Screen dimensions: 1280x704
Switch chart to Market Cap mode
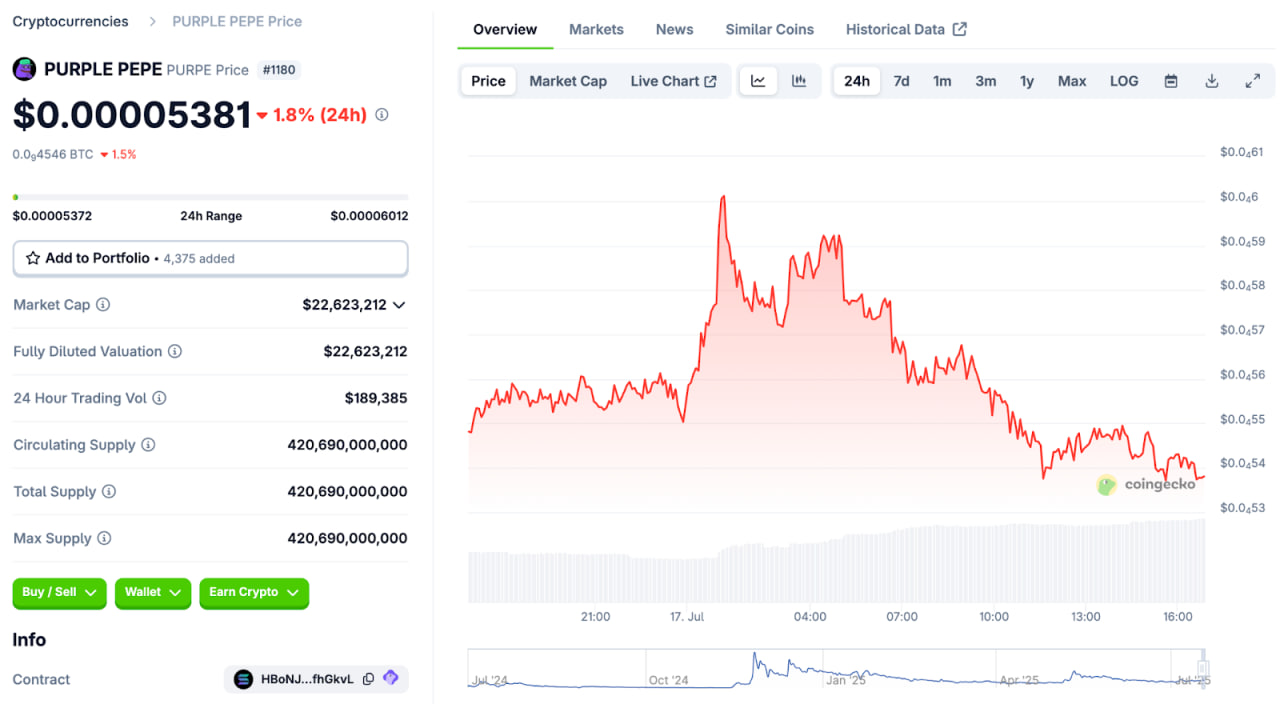568,81
